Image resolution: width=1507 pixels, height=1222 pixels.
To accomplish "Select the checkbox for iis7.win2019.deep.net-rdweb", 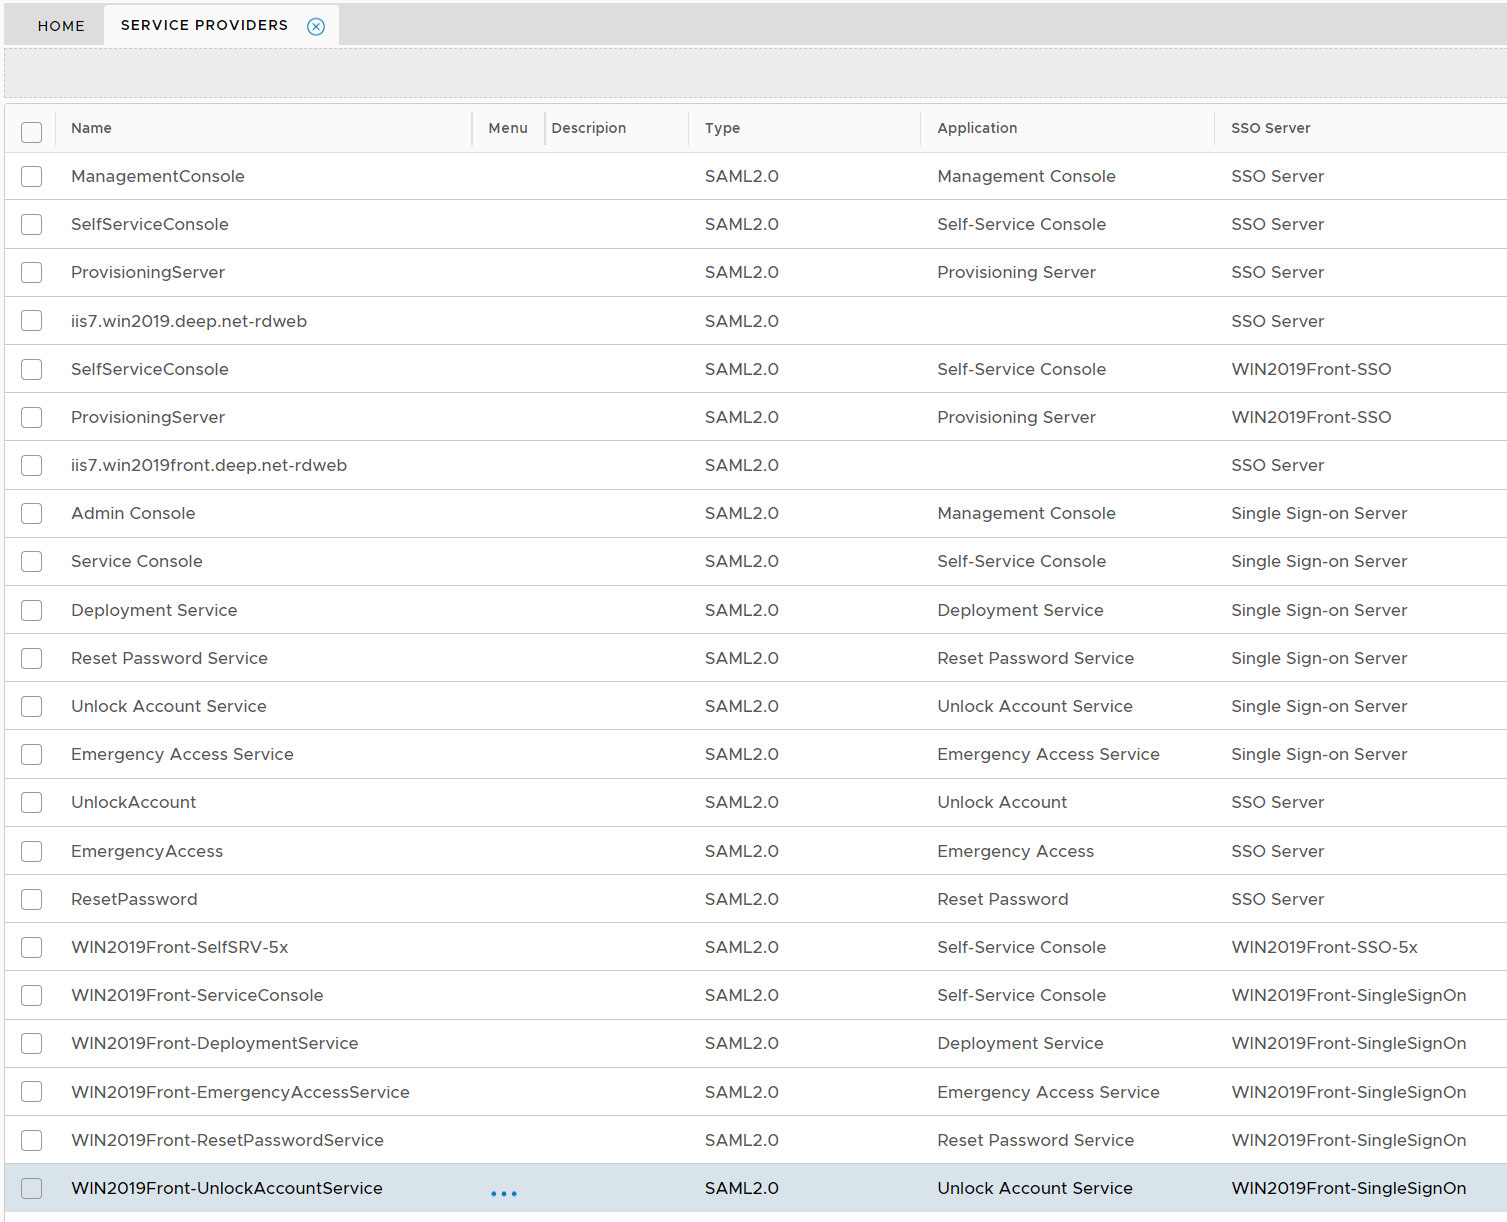I will 32,321.
